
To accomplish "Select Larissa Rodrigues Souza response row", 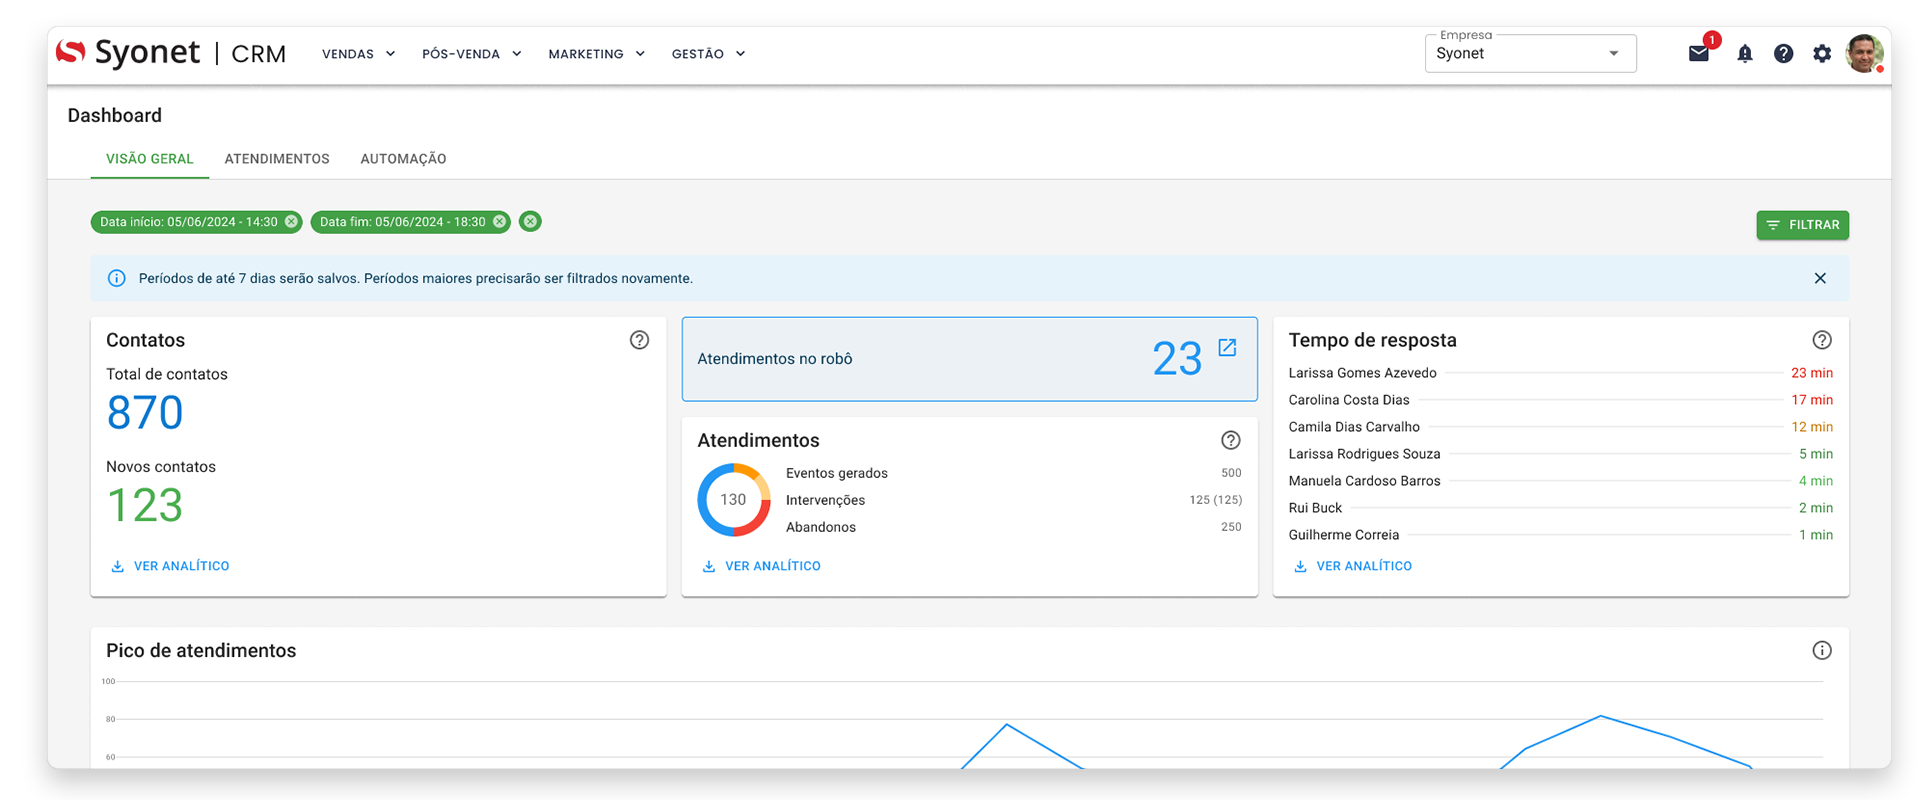I will click(x=1561, y=454).
